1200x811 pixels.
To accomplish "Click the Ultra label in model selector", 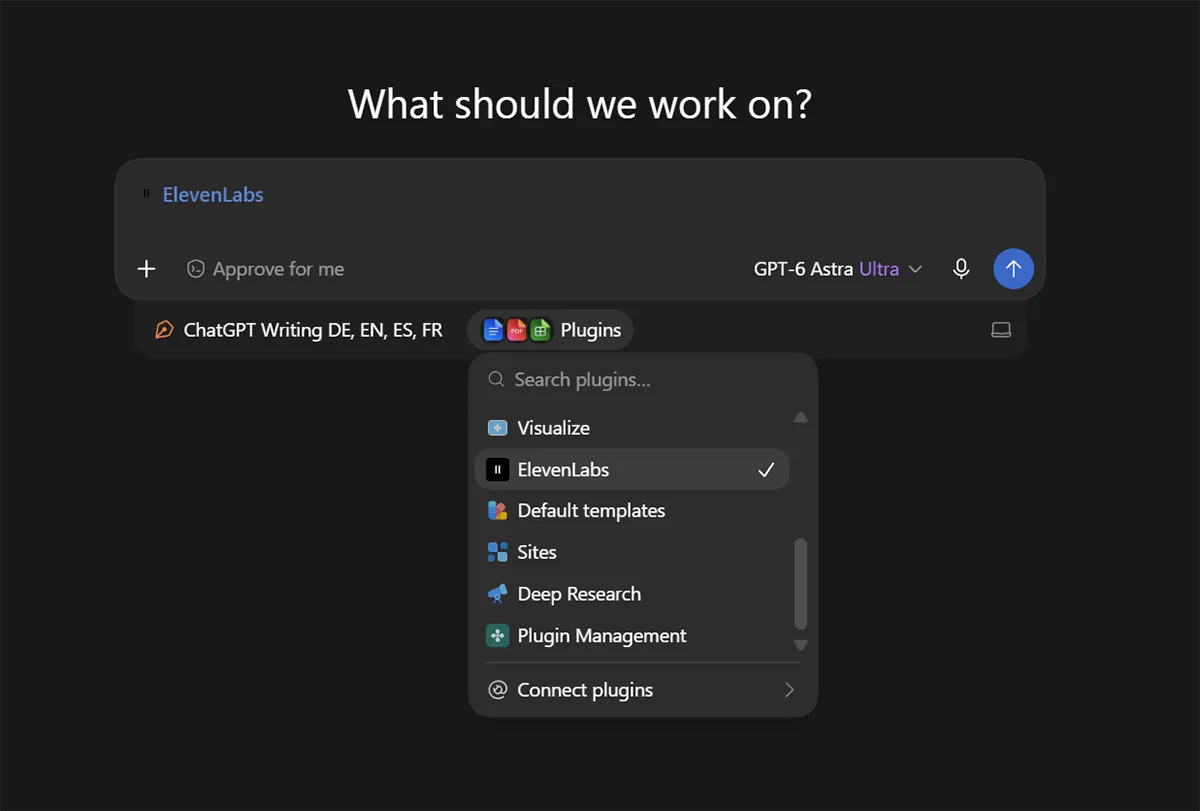I will [879, 269].
